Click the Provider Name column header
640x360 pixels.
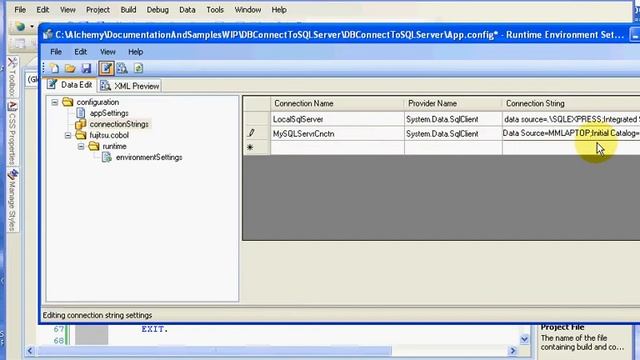click(x=453, y=104)
